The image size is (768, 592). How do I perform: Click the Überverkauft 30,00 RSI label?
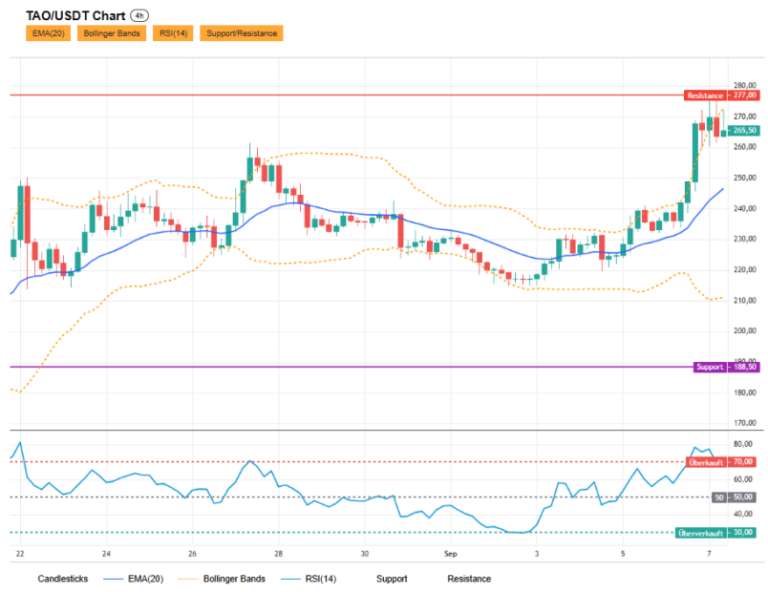(x=715, y=533)
